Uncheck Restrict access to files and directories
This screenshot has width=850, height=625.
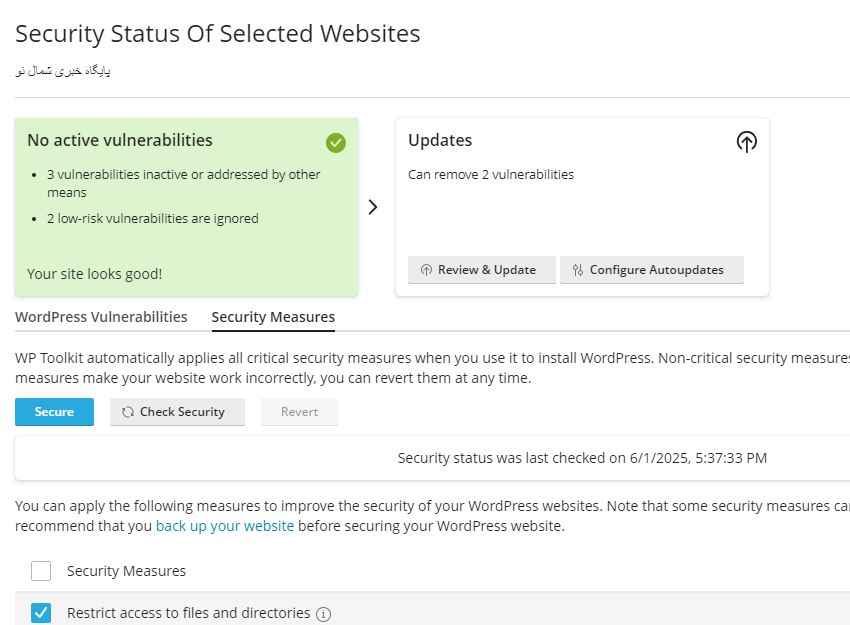pos(41,613)
